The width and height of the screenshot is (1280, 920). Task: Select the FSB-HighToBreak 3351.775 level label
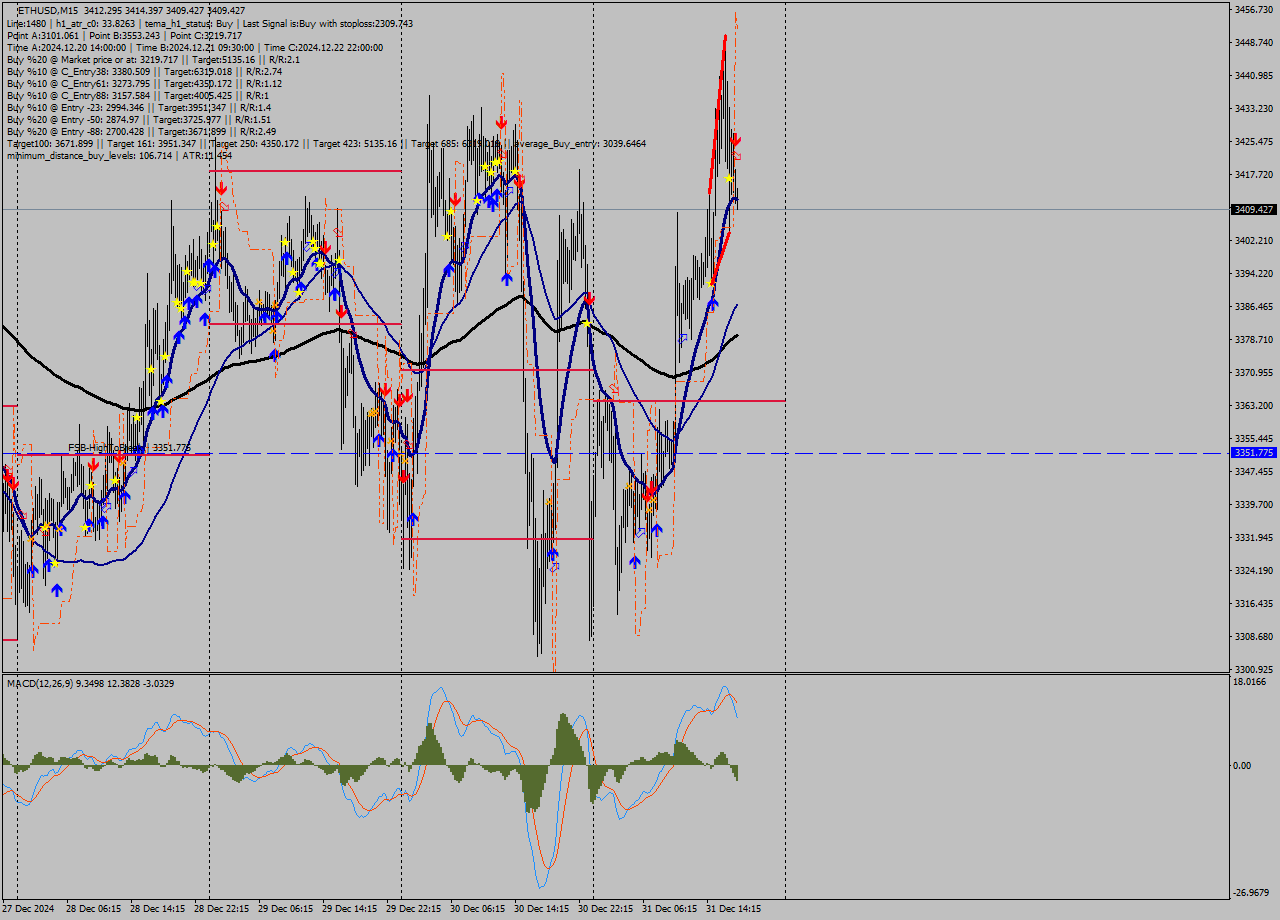(x=128, y=448)
